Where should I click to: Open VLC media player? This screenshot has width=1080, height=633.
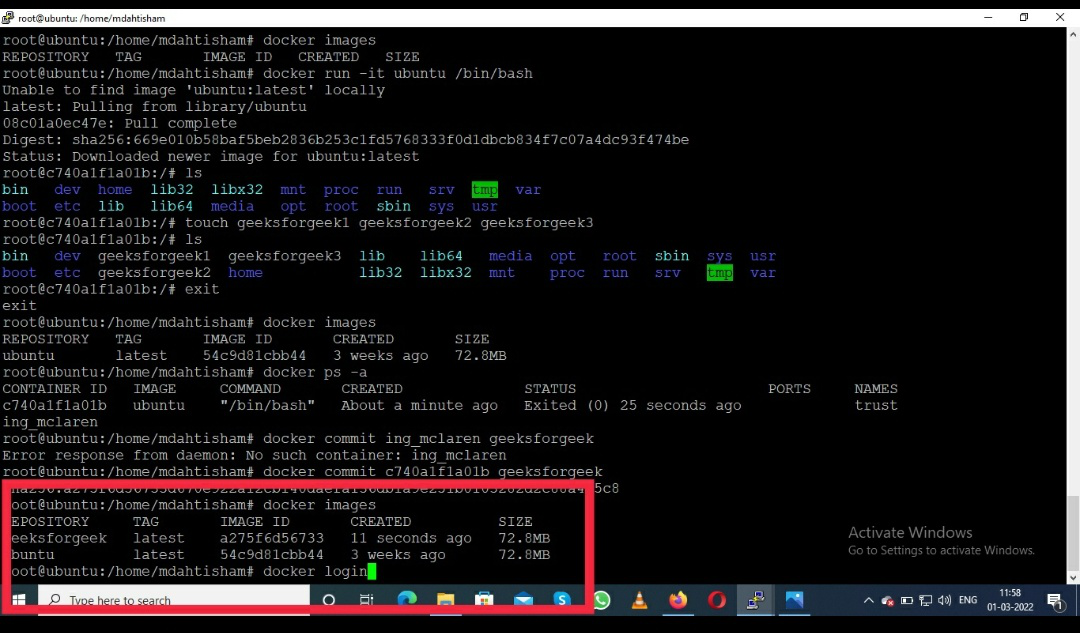click(x=639, y=600)
